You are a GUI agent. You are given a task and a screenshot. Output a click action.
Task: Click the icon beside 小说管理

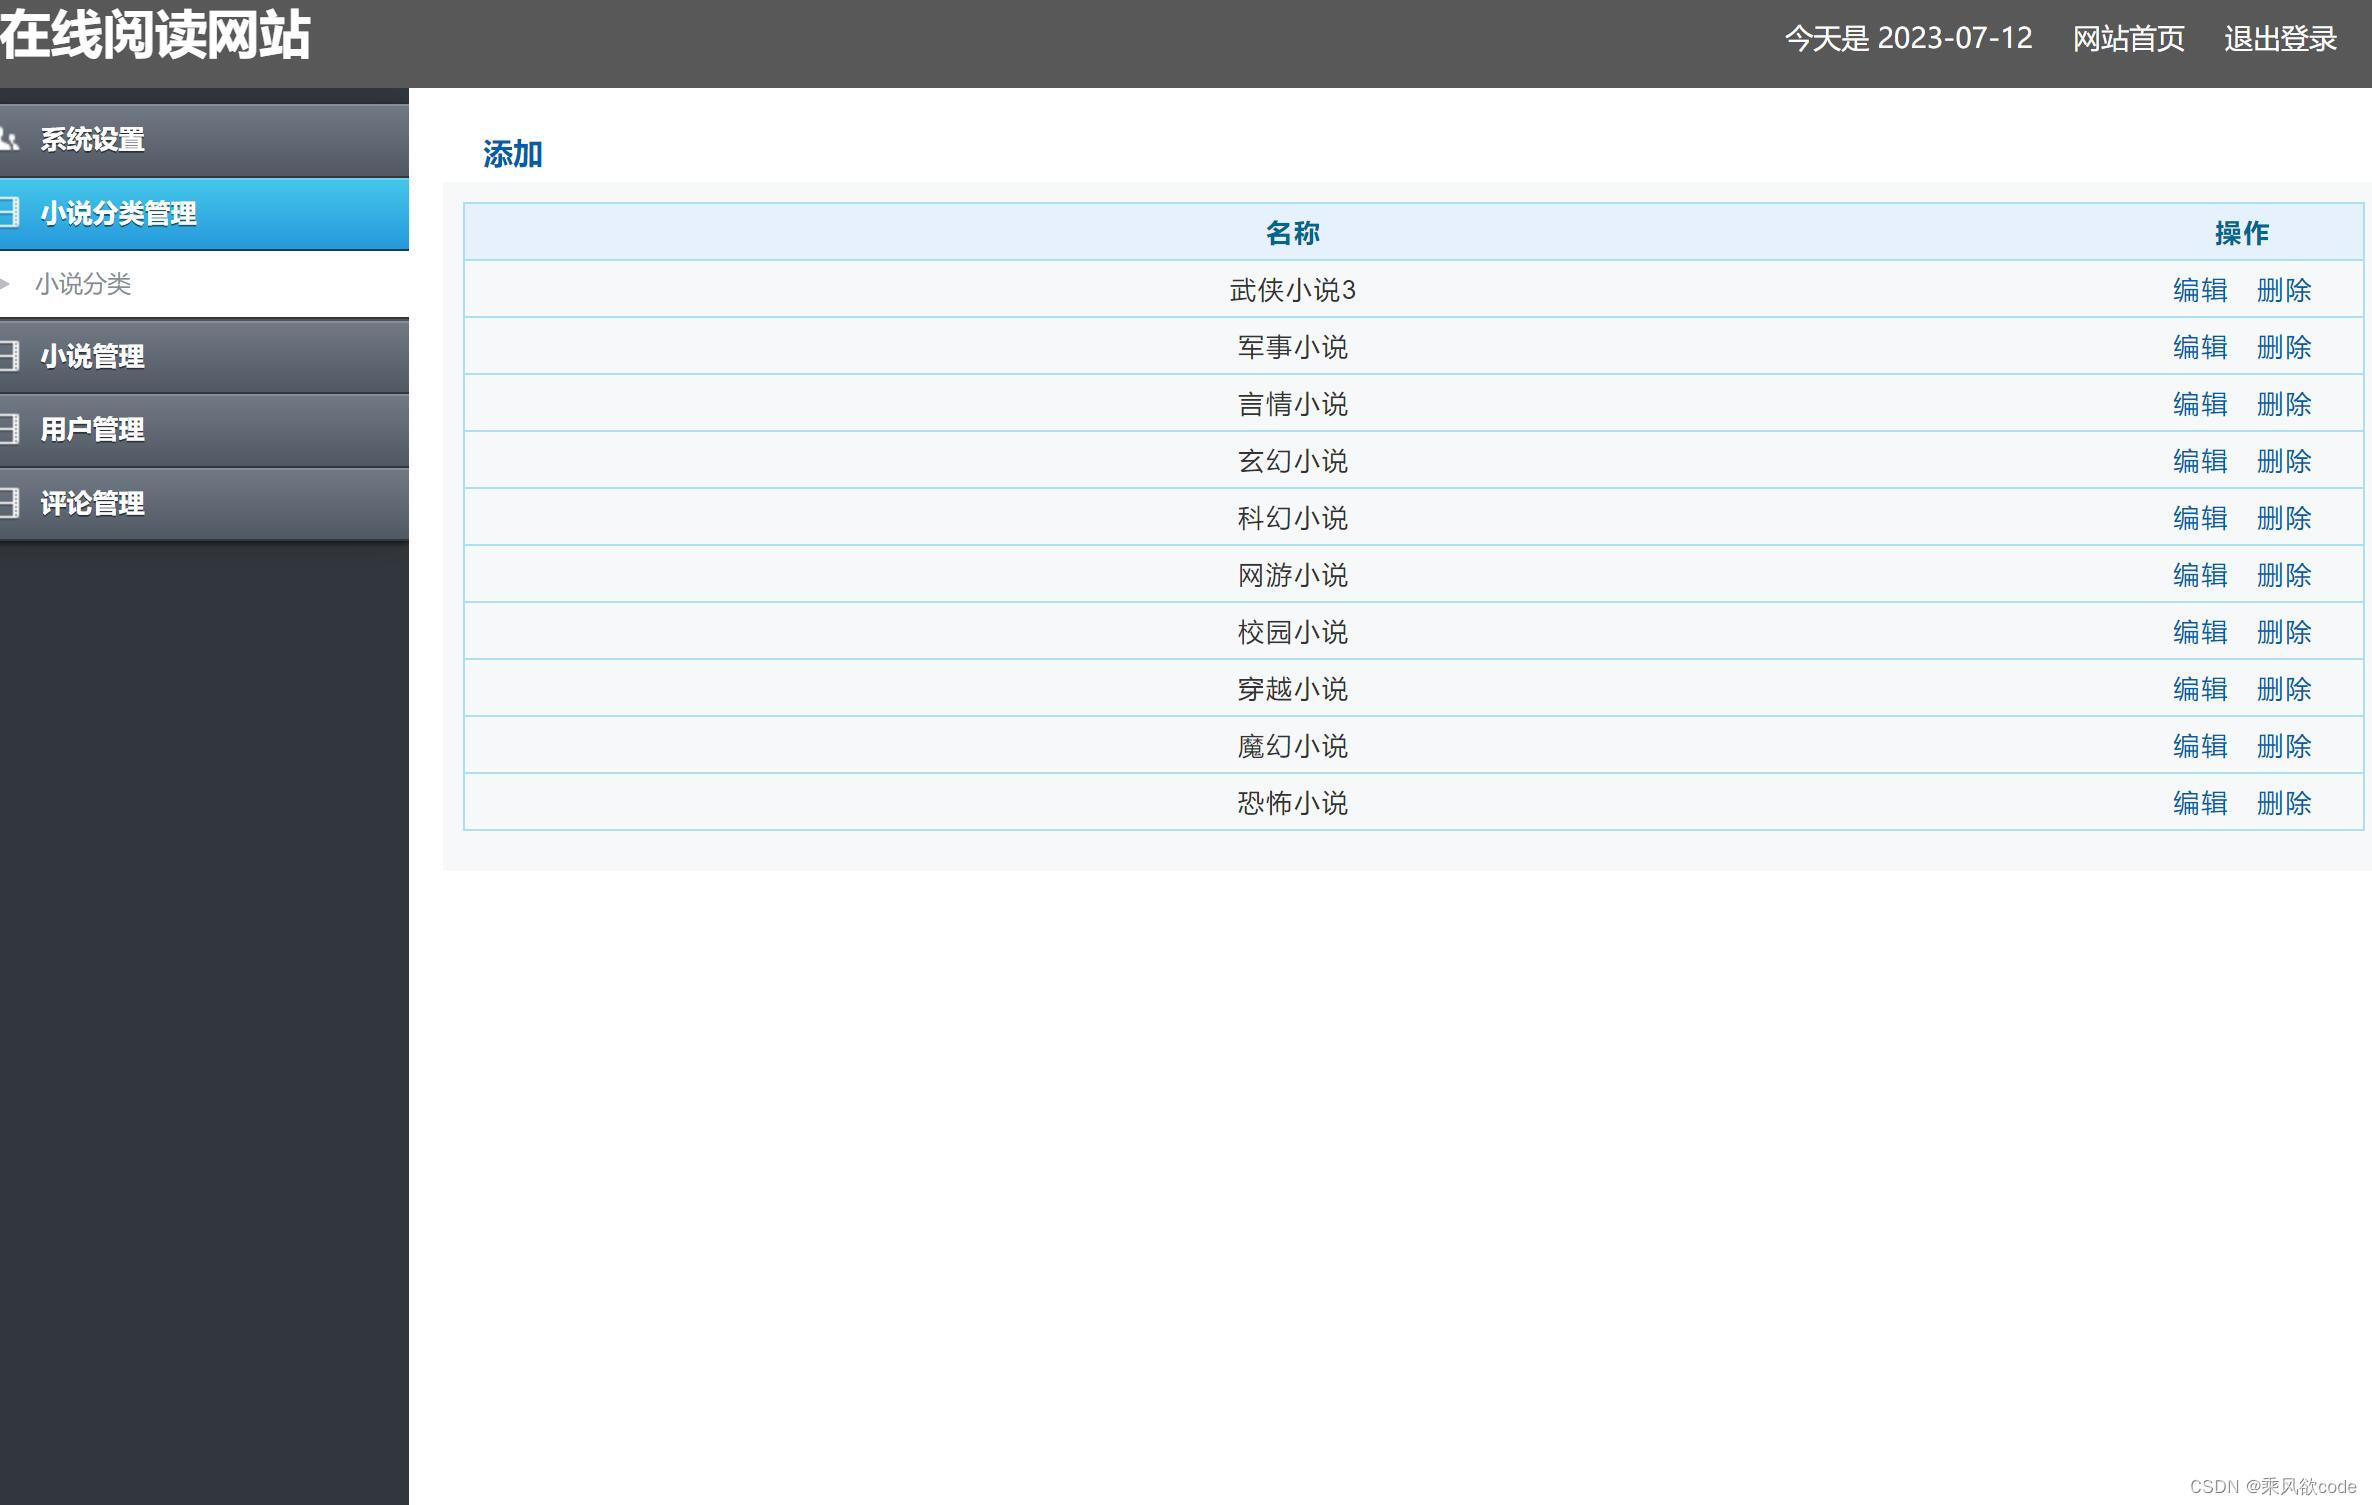click(x=10, y=356)
